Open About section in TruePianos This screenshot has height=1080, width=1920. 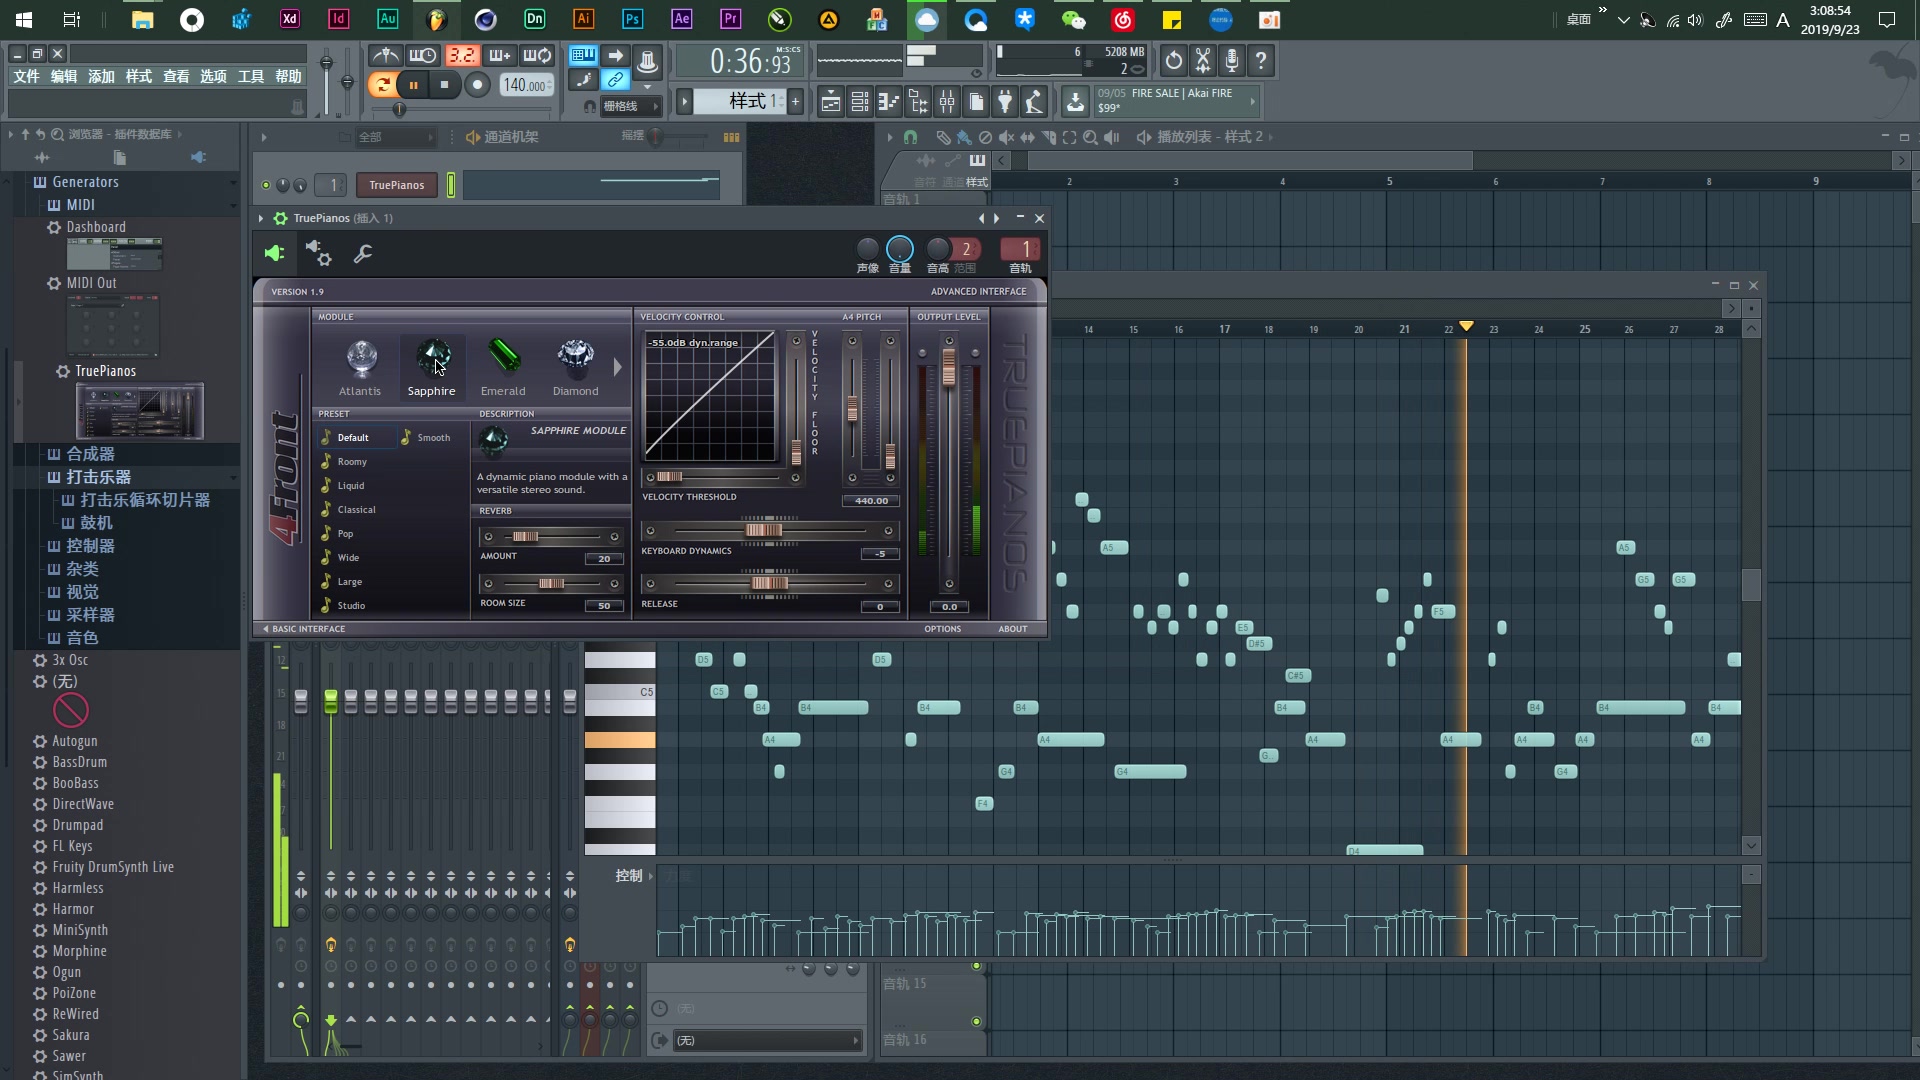pos(1014,629)
